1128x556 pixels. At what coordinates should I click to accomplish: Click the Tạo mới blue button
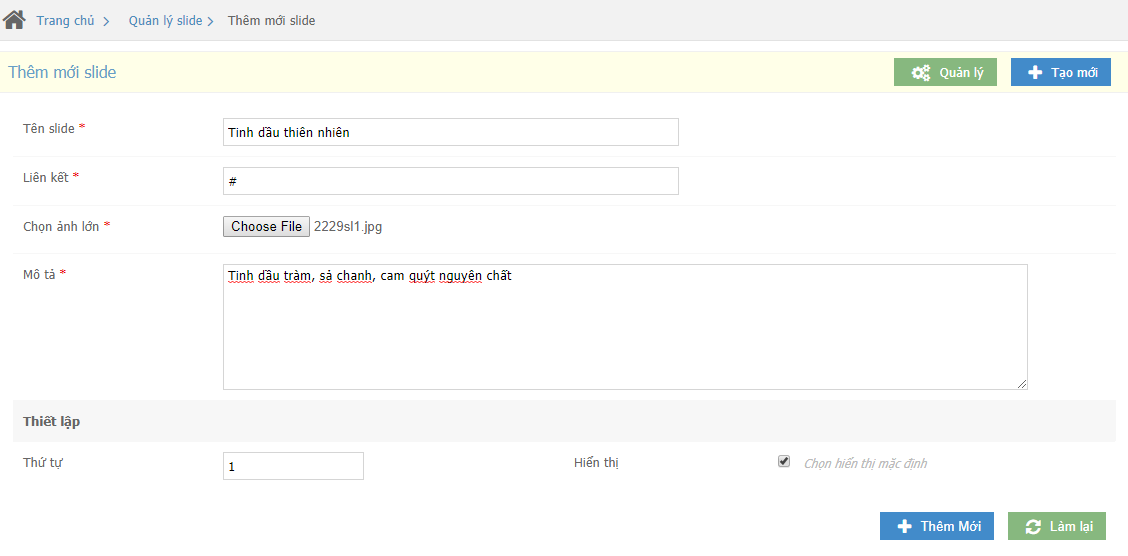[1060, 73]
